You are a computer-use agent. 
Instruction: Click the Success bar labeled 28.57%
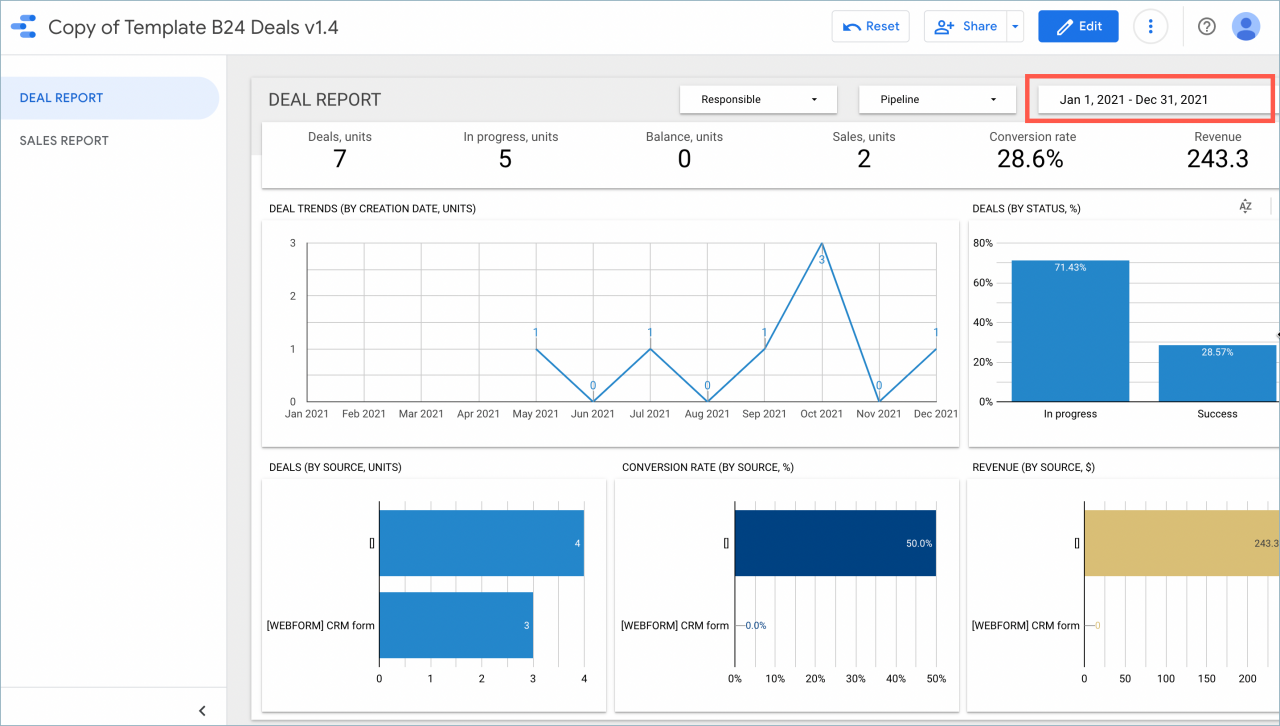click(1217, 373)
